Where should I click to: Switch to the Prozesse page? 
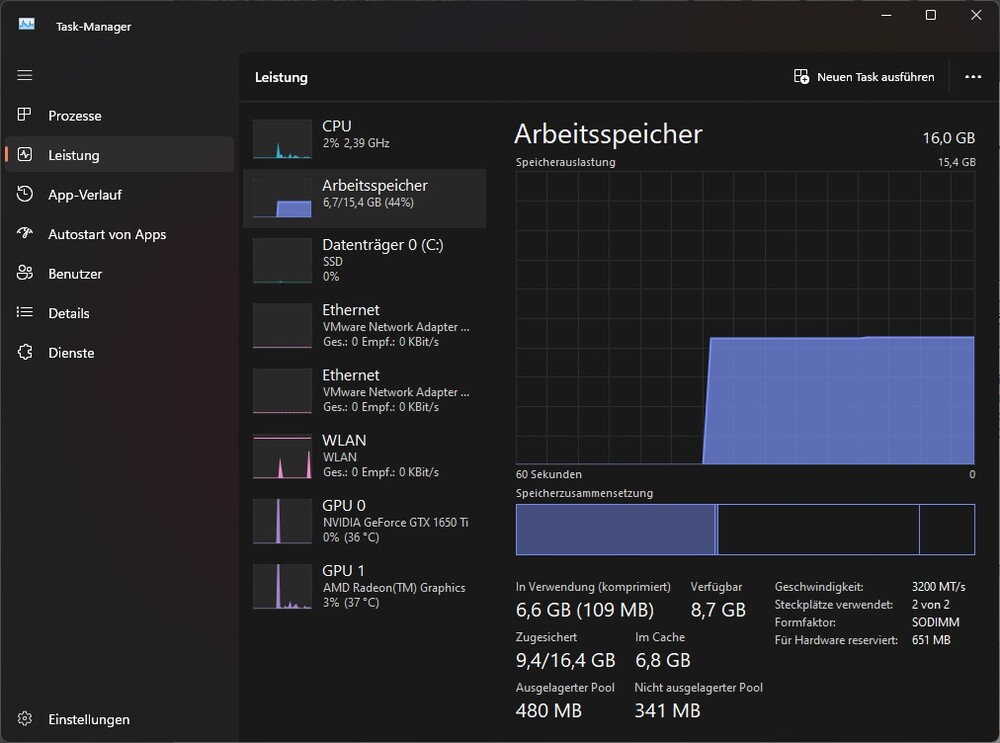(119, 115)
